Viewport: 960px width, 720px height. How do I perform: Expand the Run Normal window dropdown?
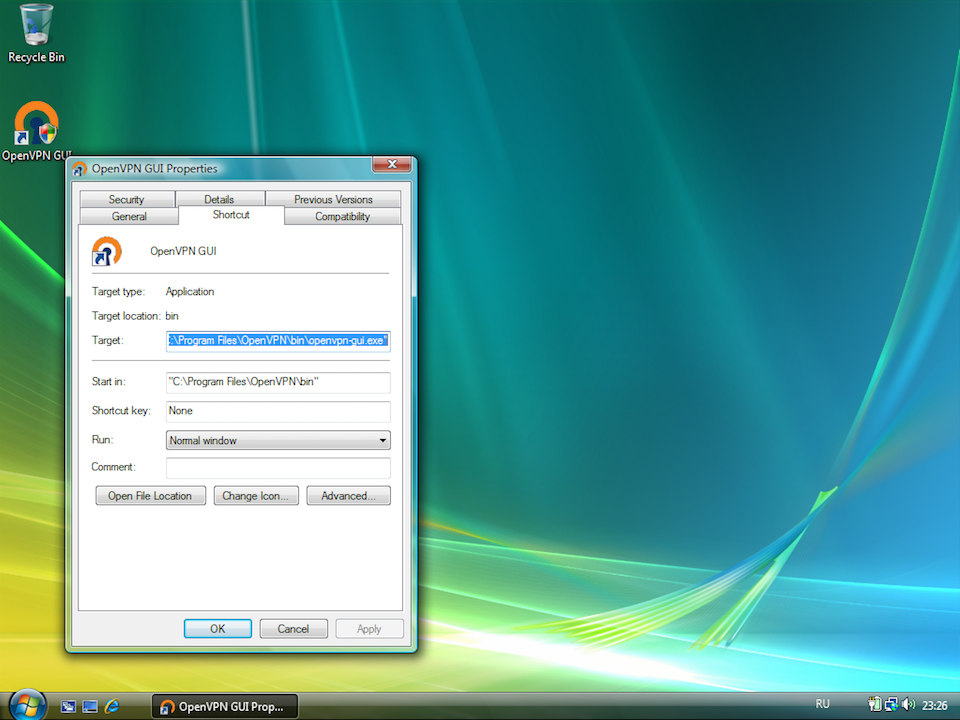[278, 440]
